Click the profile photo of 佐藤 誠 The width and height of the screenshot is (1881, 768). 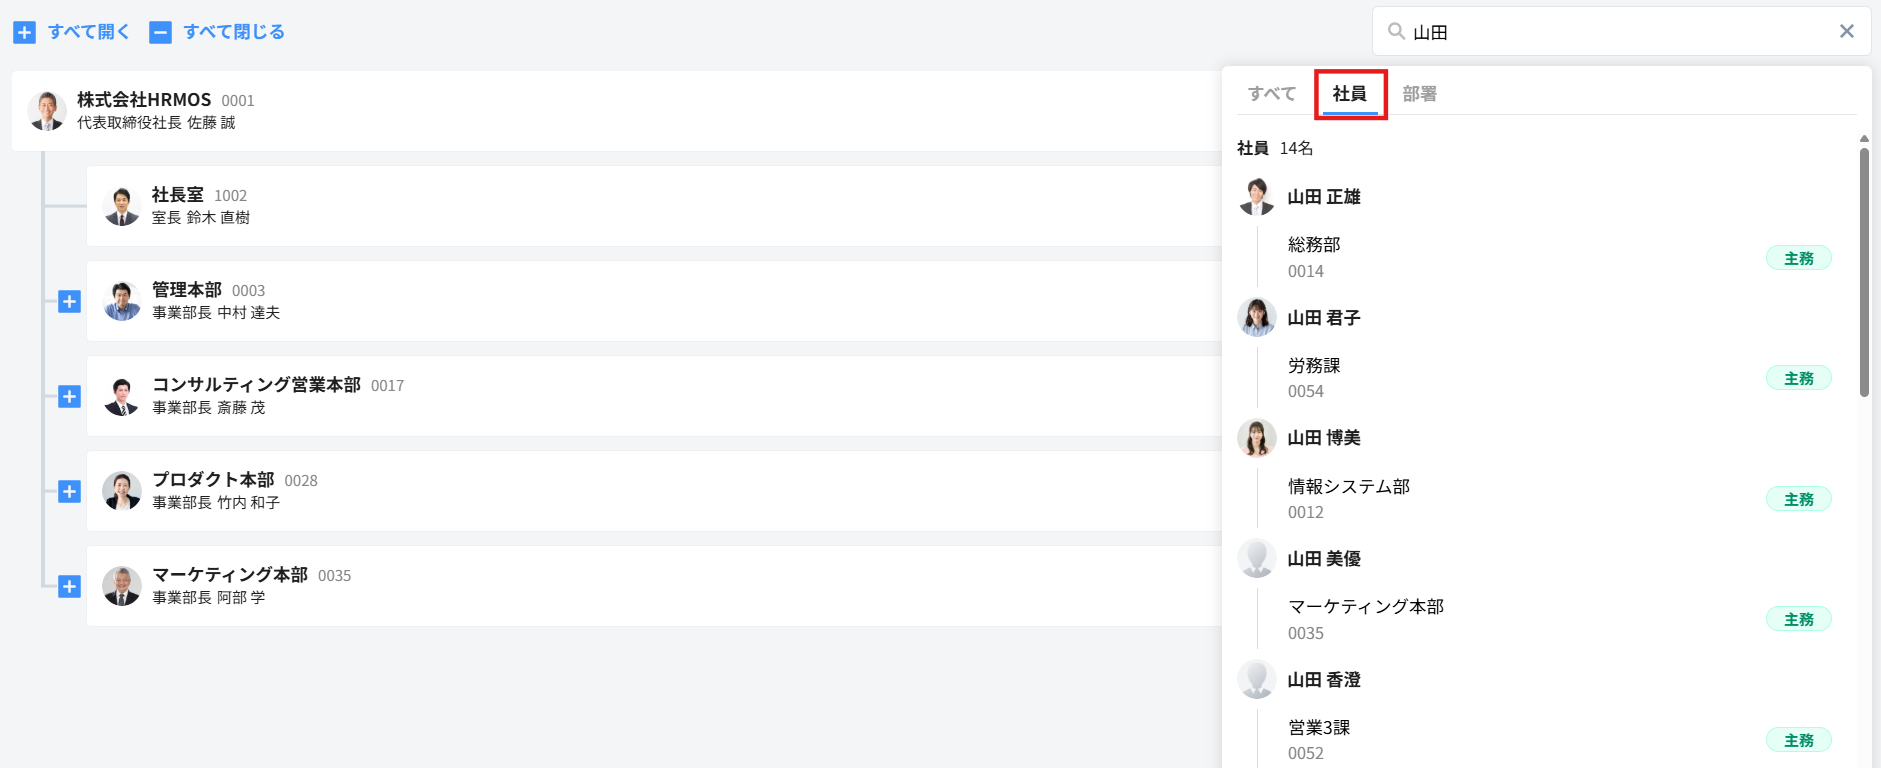coord(47,111)
